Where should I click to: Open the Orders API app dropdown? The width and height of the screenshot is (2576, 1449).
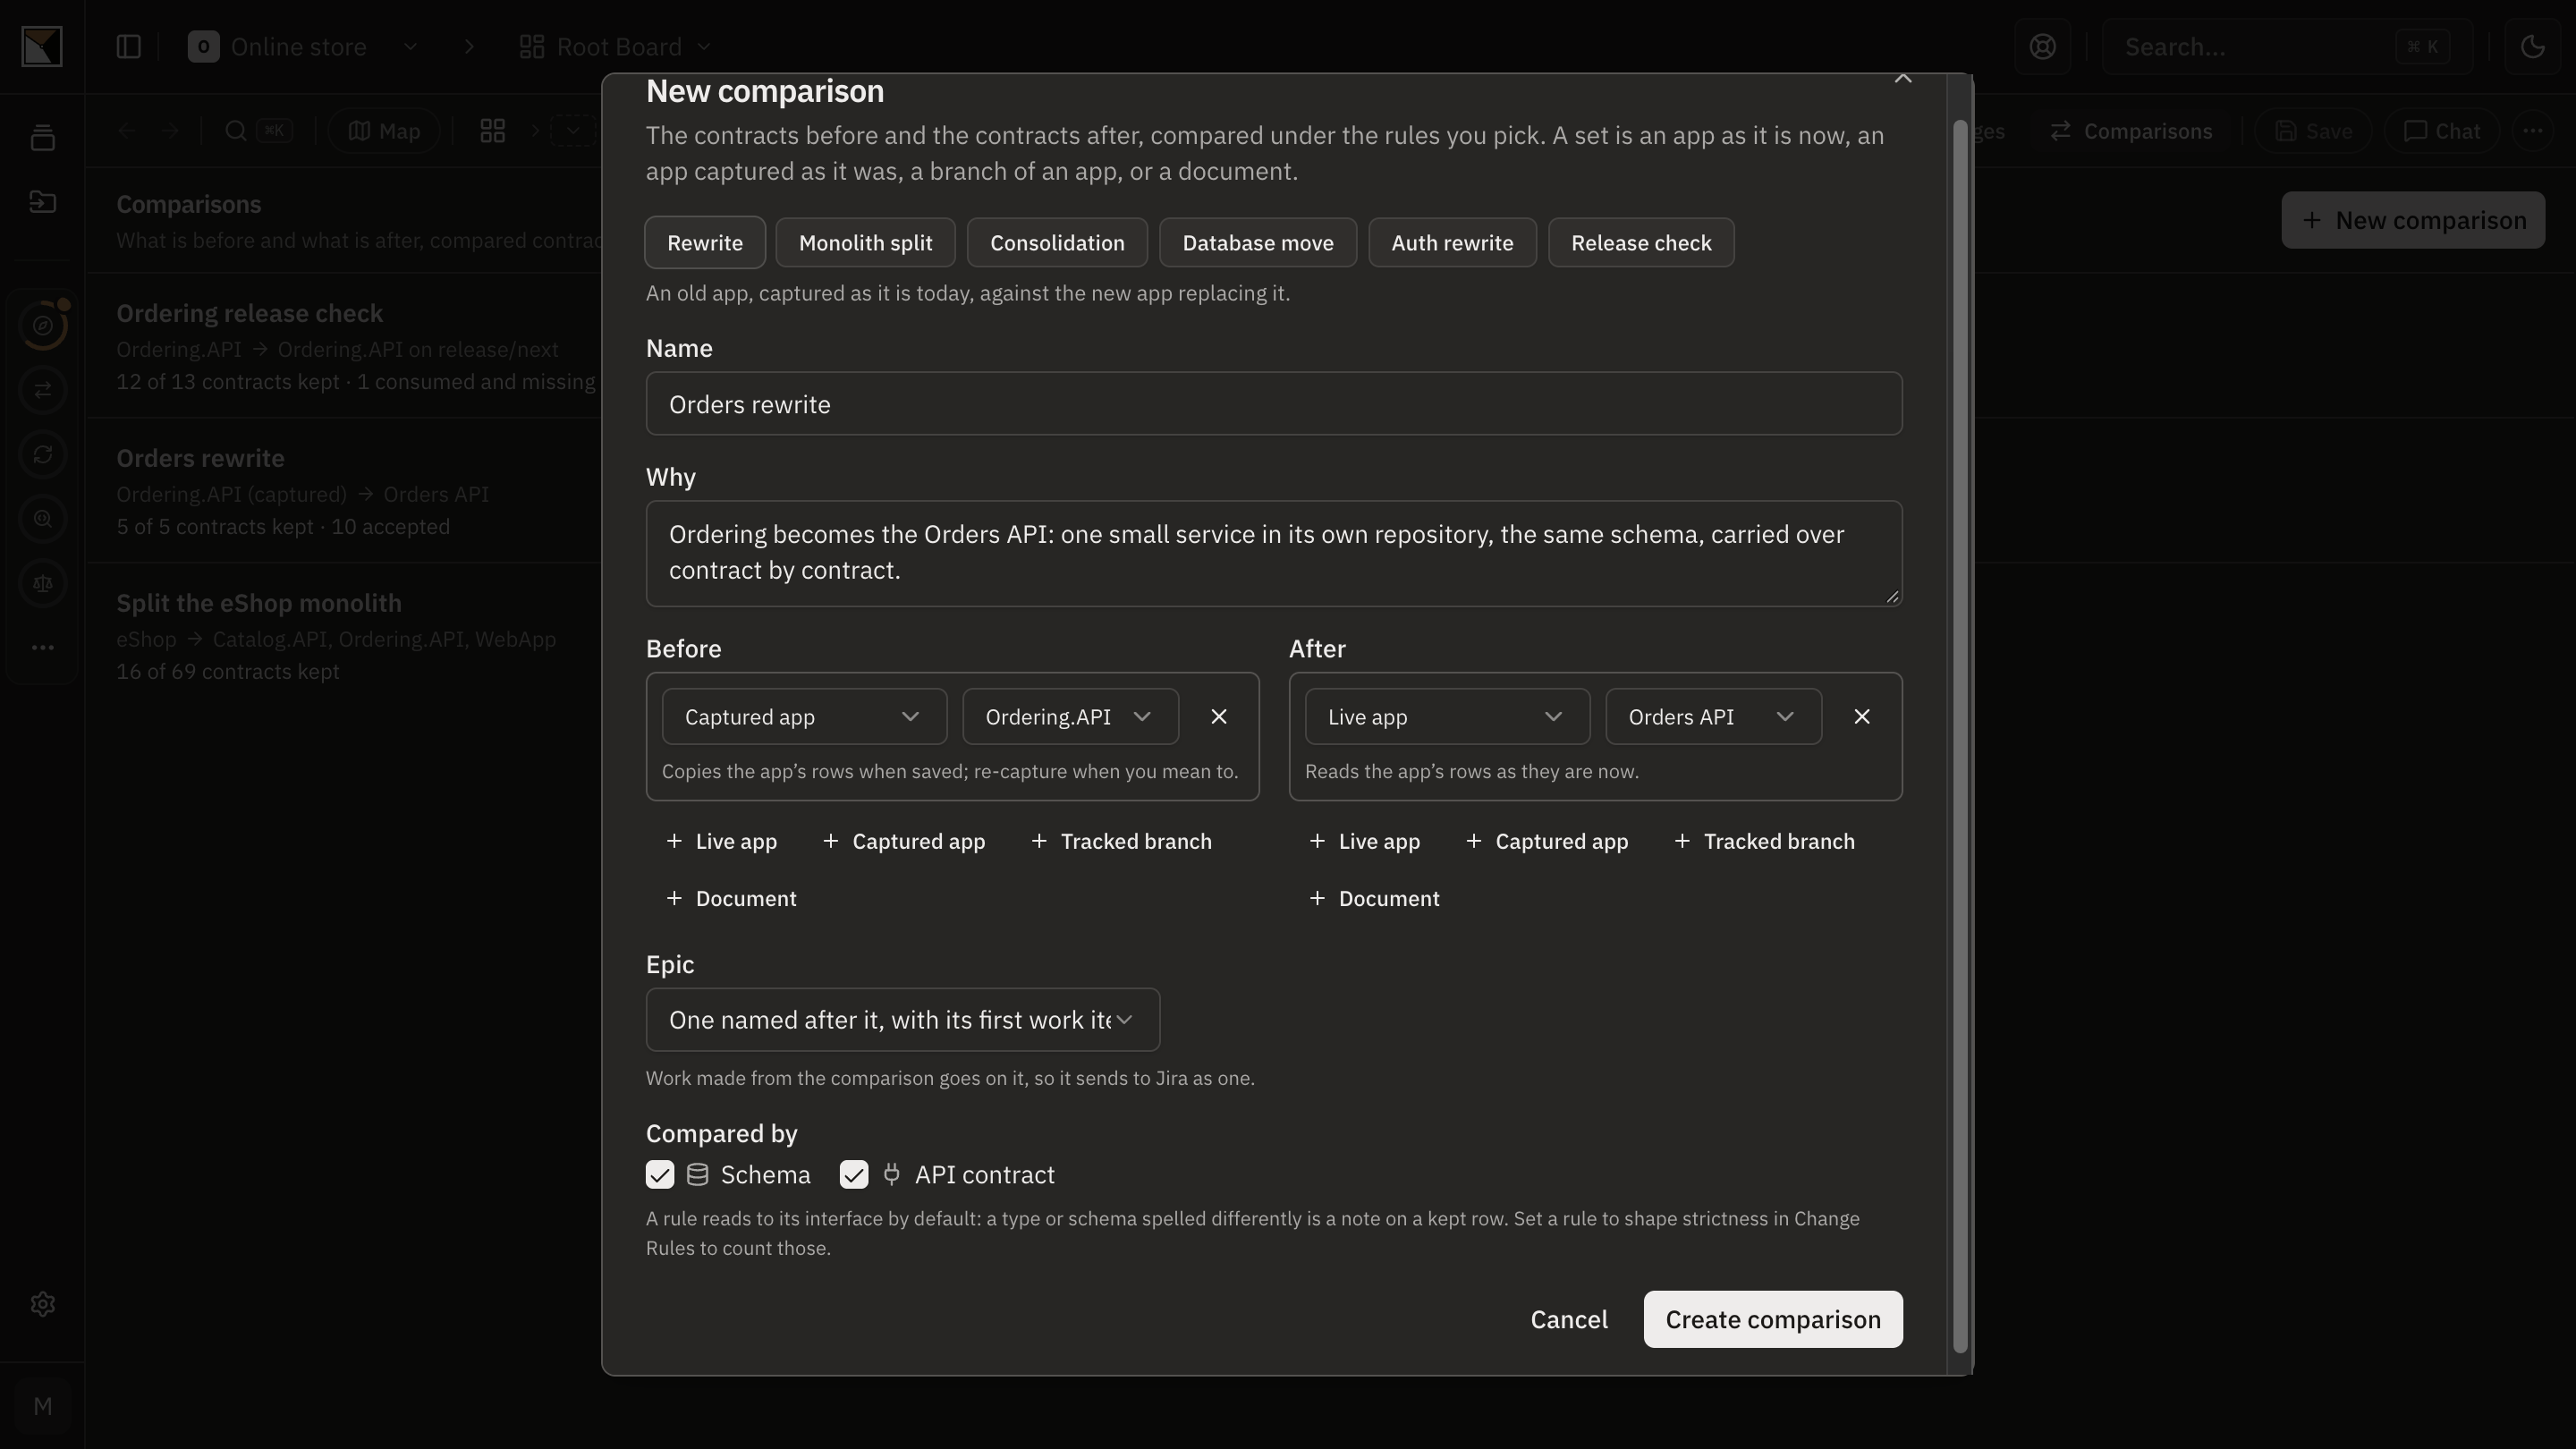point(1713,717)
